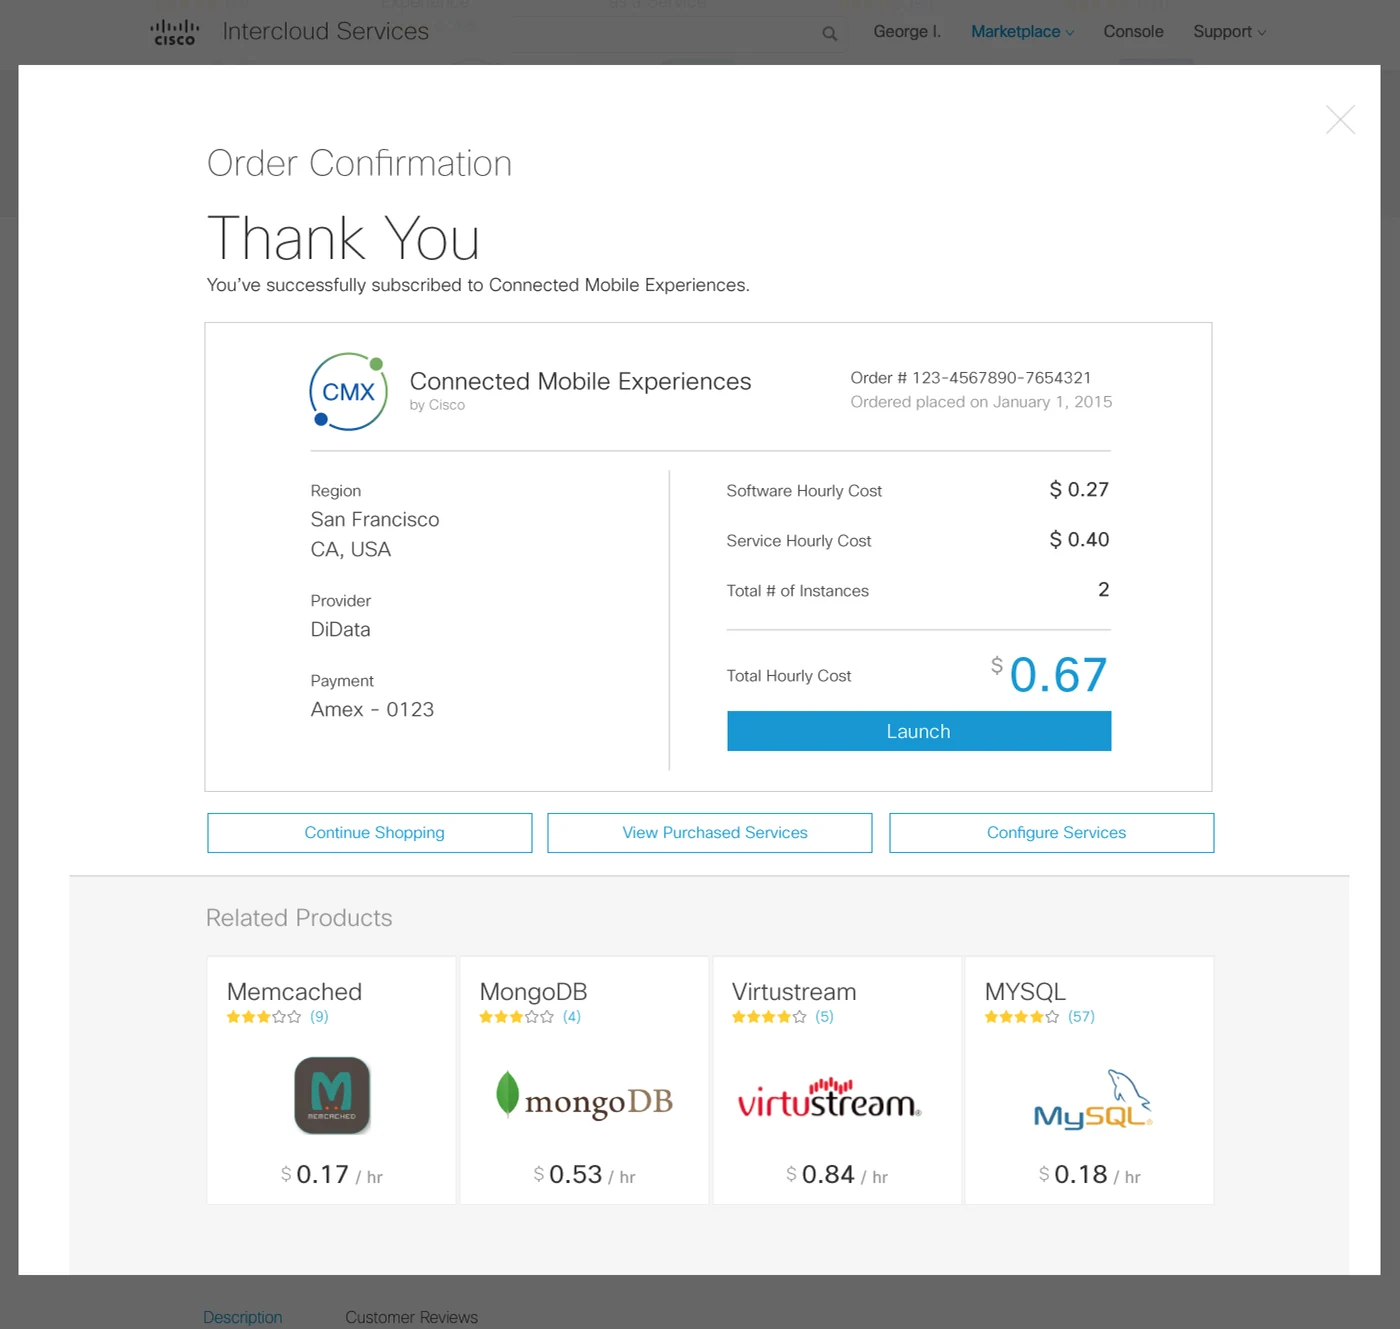
Task: Open George I. user profile
Action: click(907, 32)
